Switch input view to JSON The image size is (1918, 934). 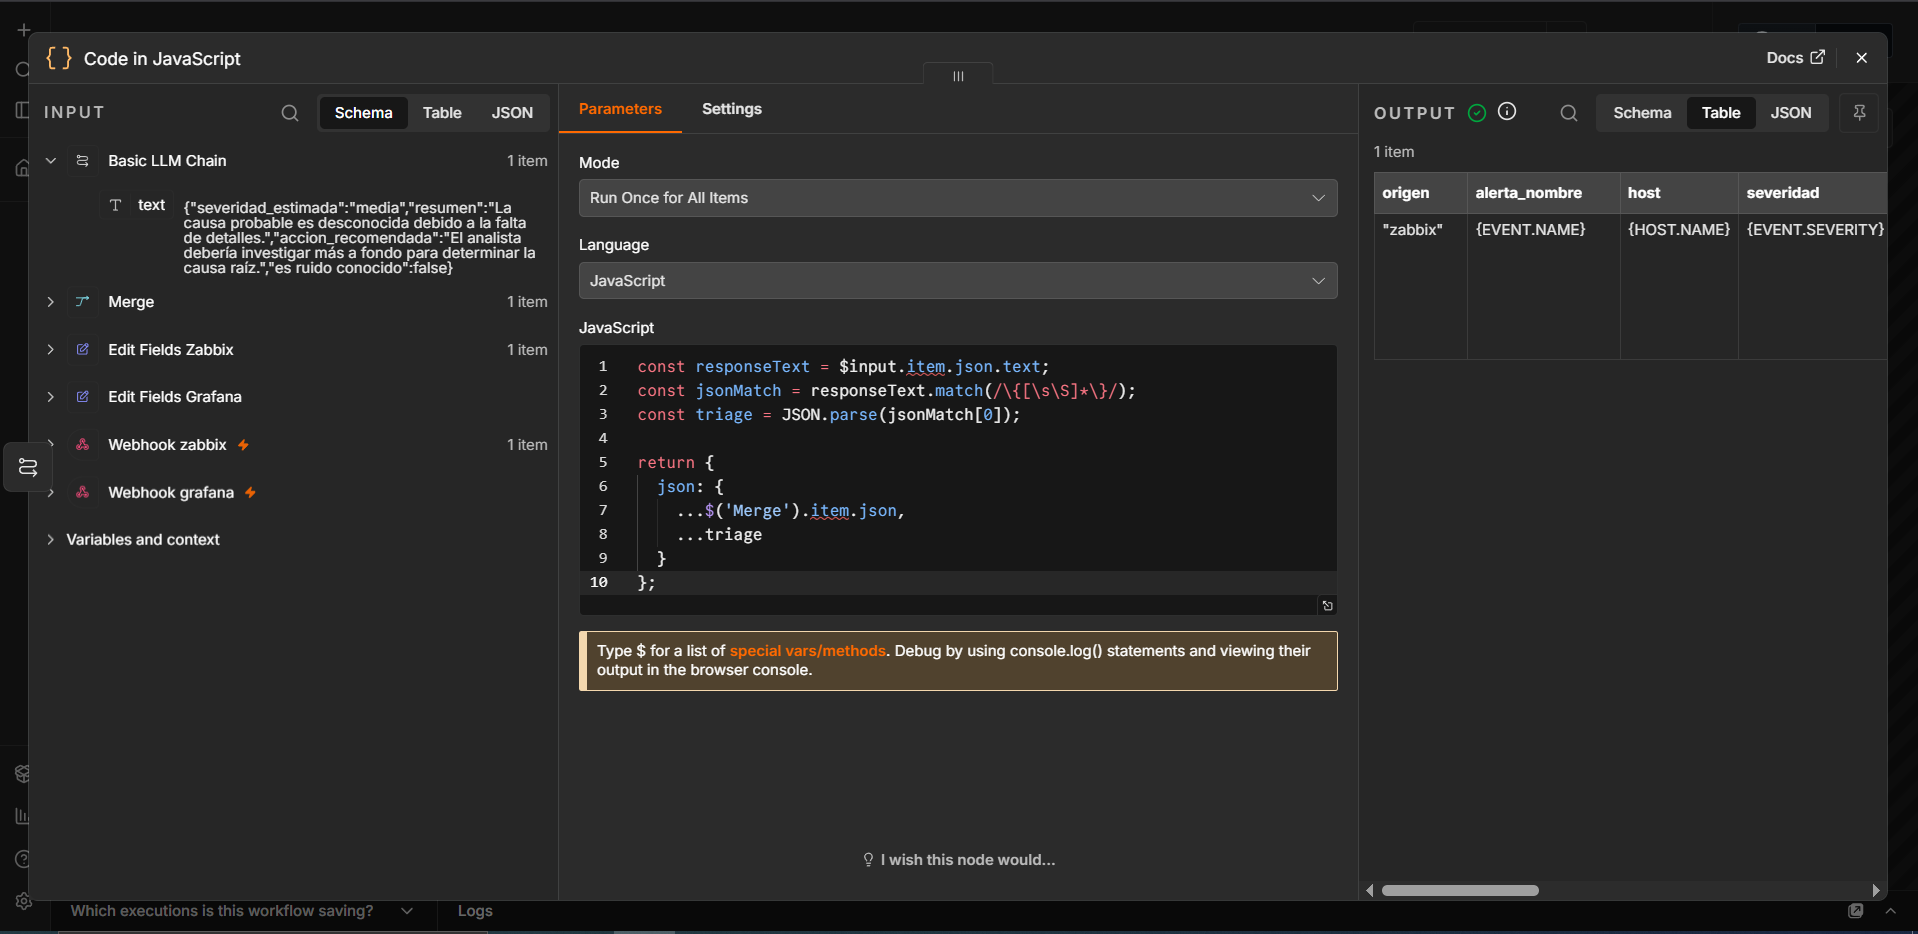pos(512,113)
